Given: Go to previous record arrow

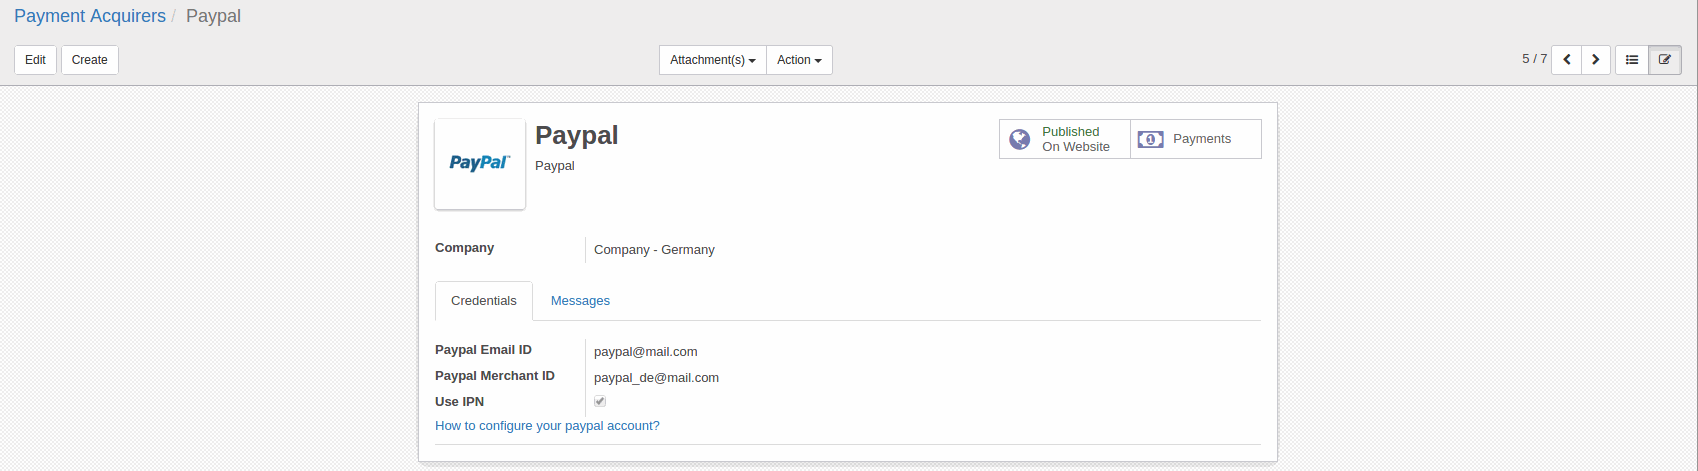Looking at the screenshot, I should [x=1567, y=60].
